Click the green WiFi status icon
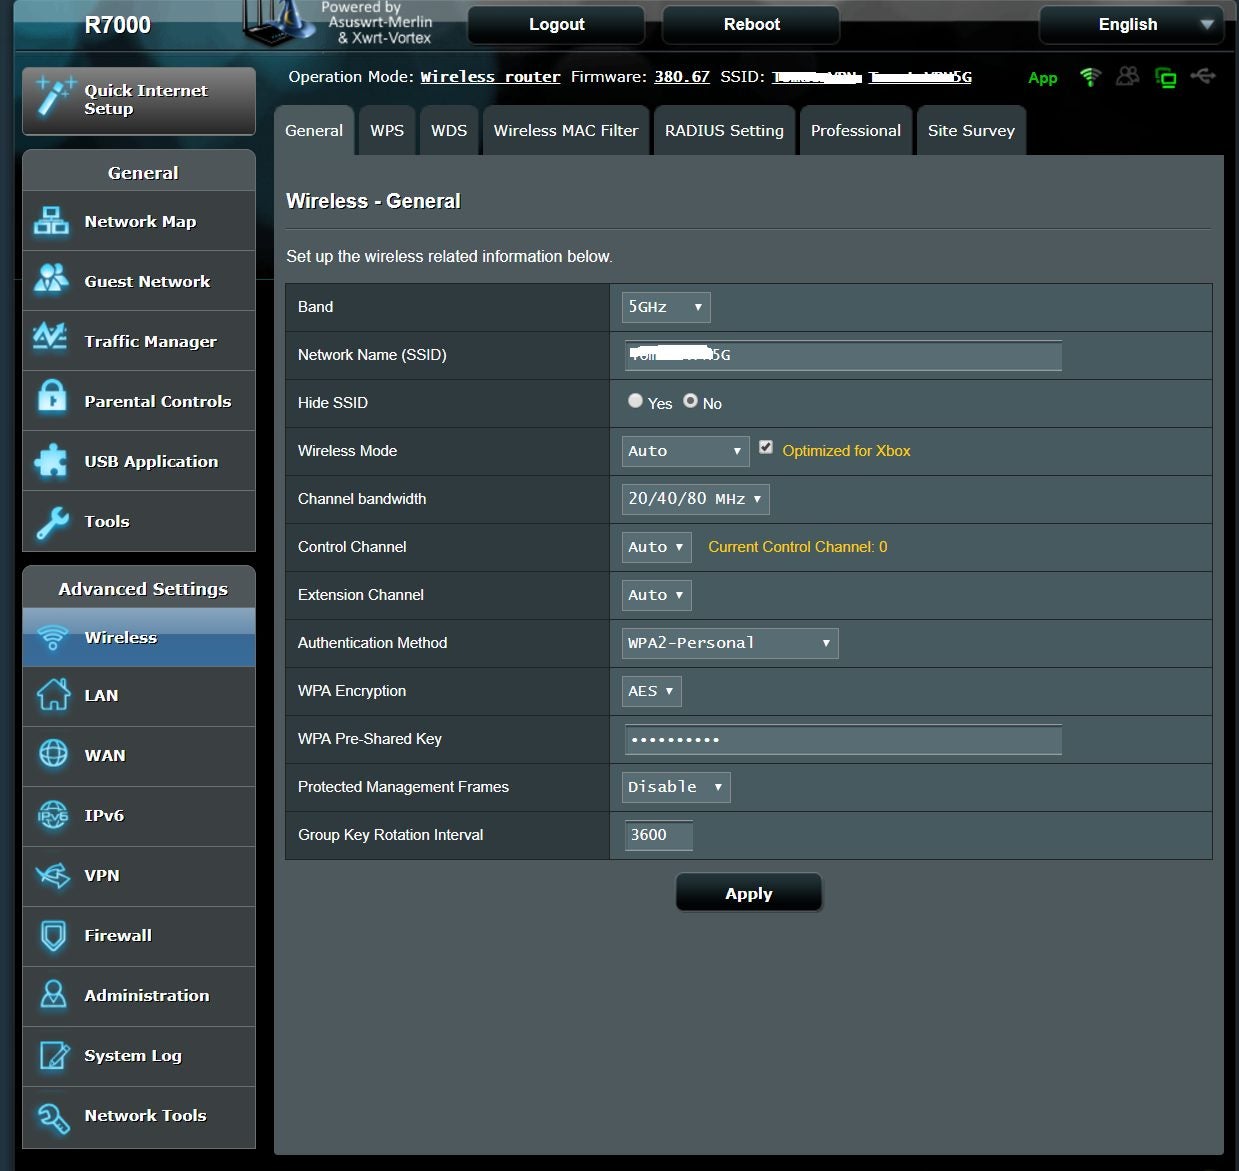Screen dimensions: 1239x1171 tap(1090, 77)
